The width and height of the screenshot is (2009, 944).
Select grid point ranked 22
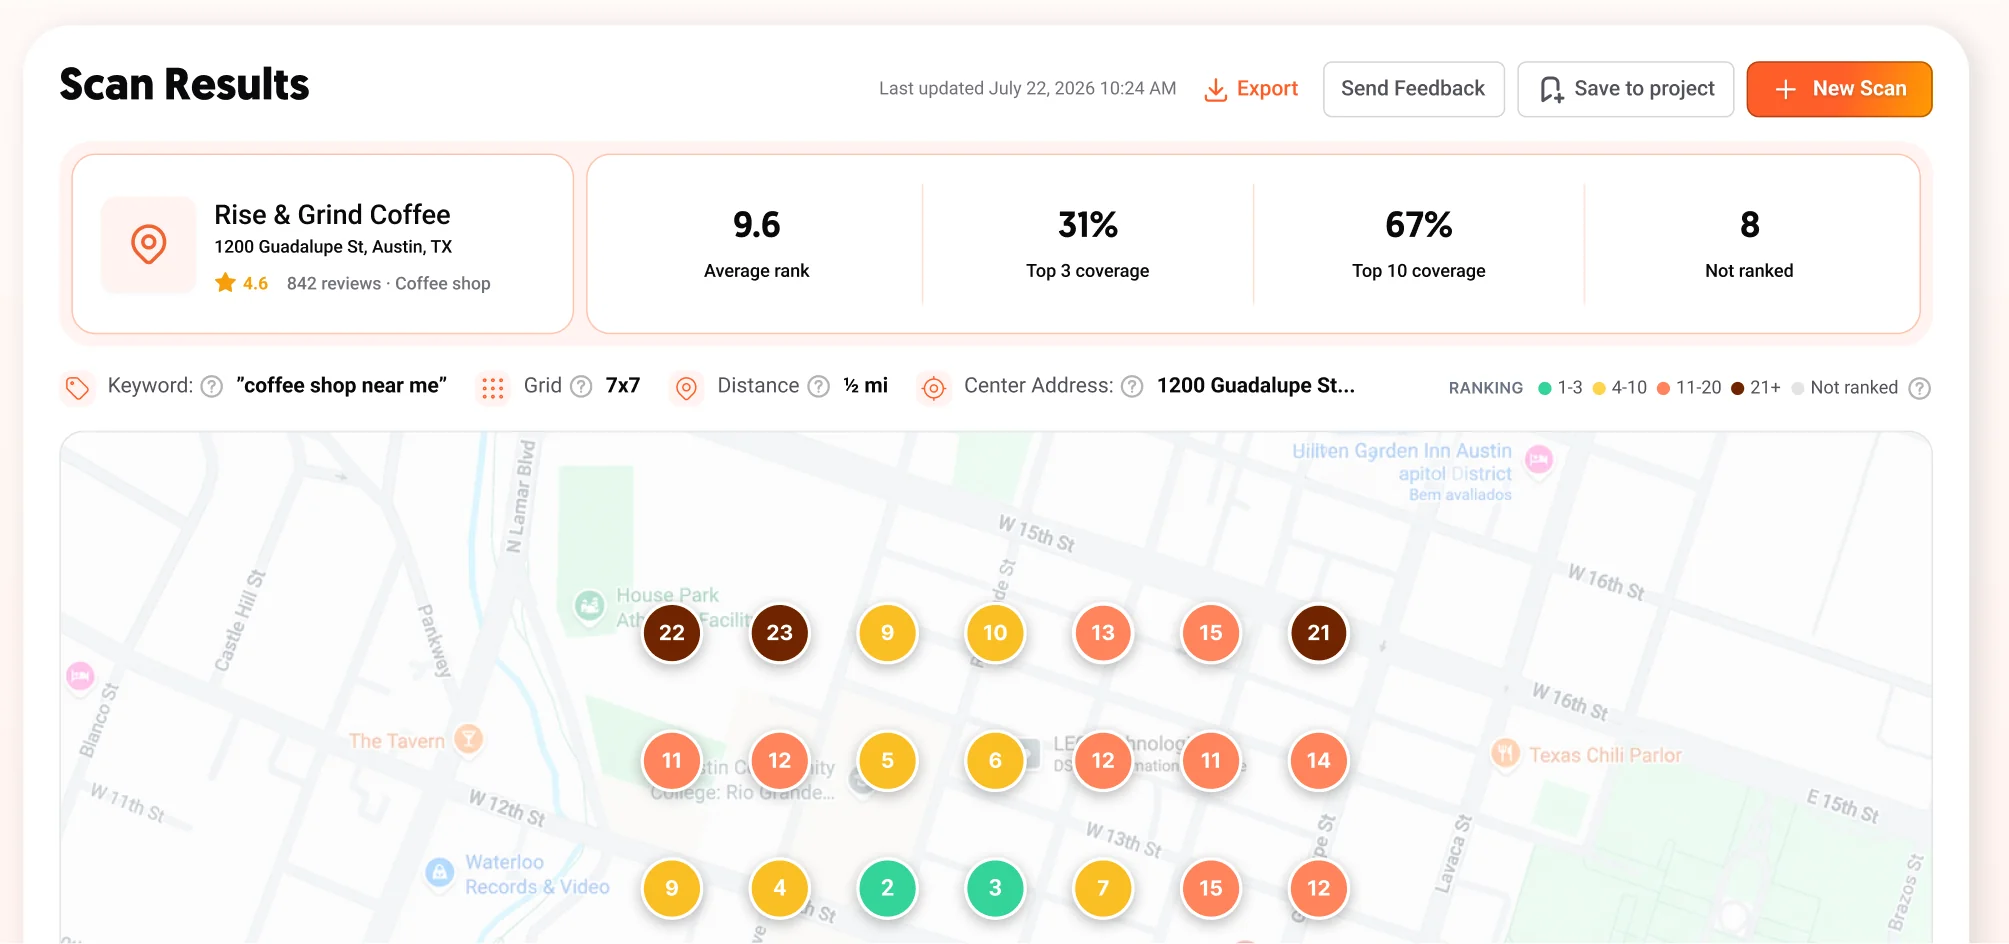click(x=672, y=633)
